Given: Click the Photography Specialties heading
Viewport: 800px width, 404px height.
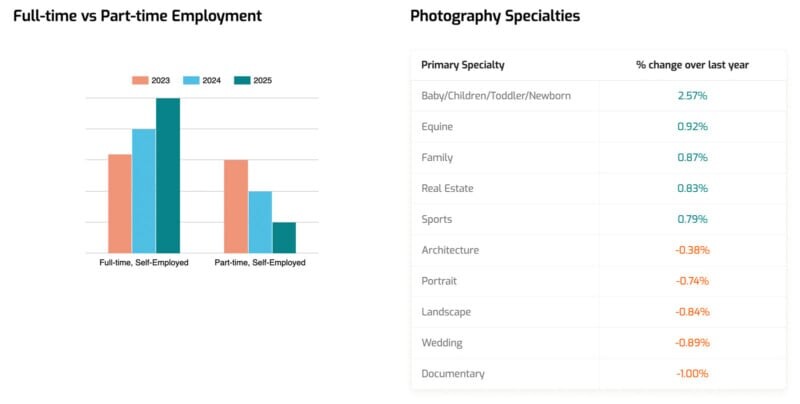Looking at the screenshot, I should (x=494, y=16).
